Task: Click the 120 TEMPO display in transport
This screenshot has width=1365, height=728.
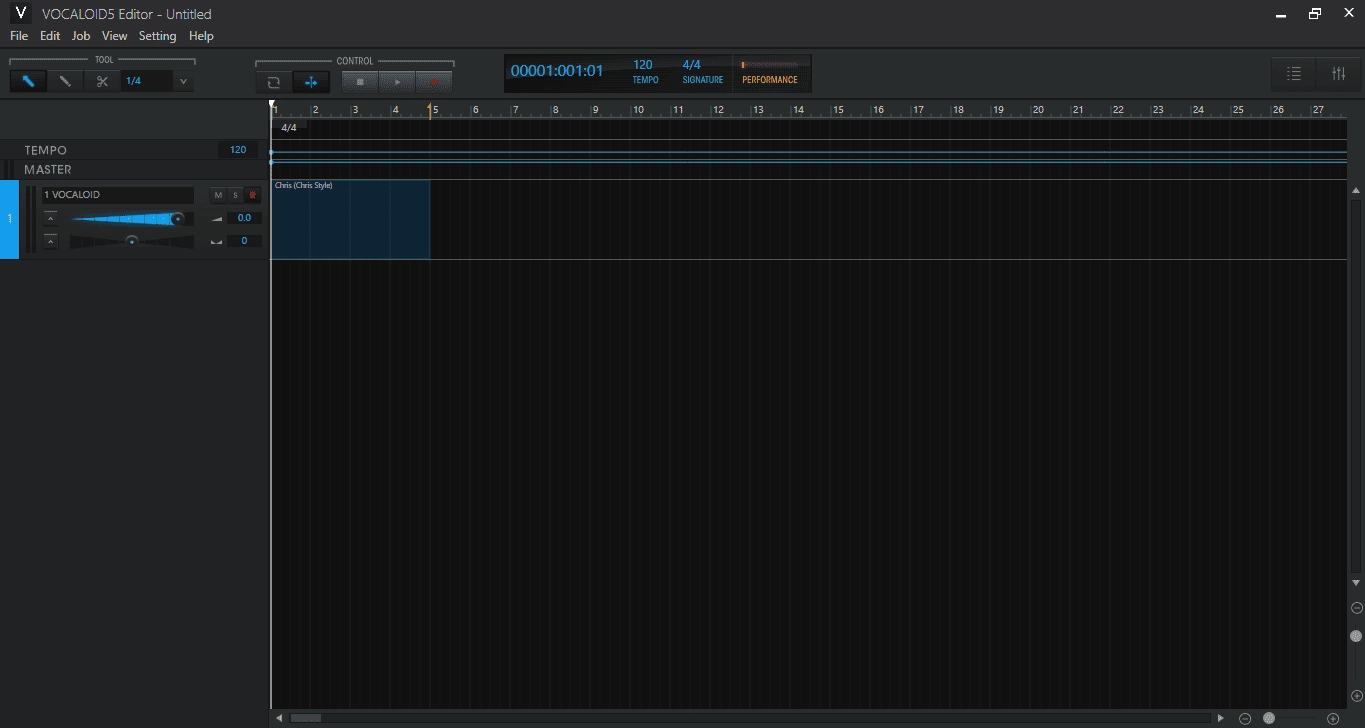Action: (645, 72)
